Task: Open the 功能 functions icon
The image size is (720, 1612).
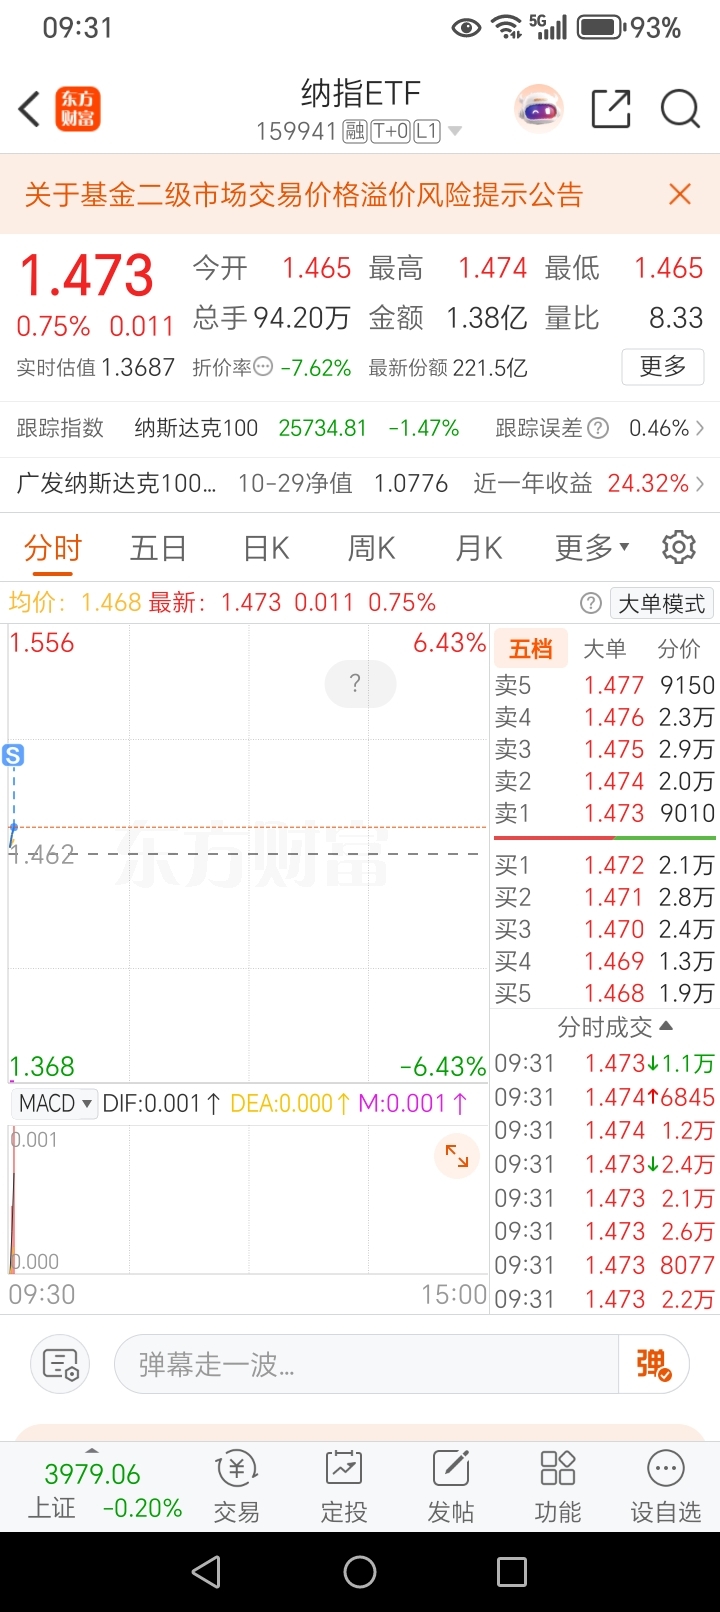Action: coord(558,1487)
